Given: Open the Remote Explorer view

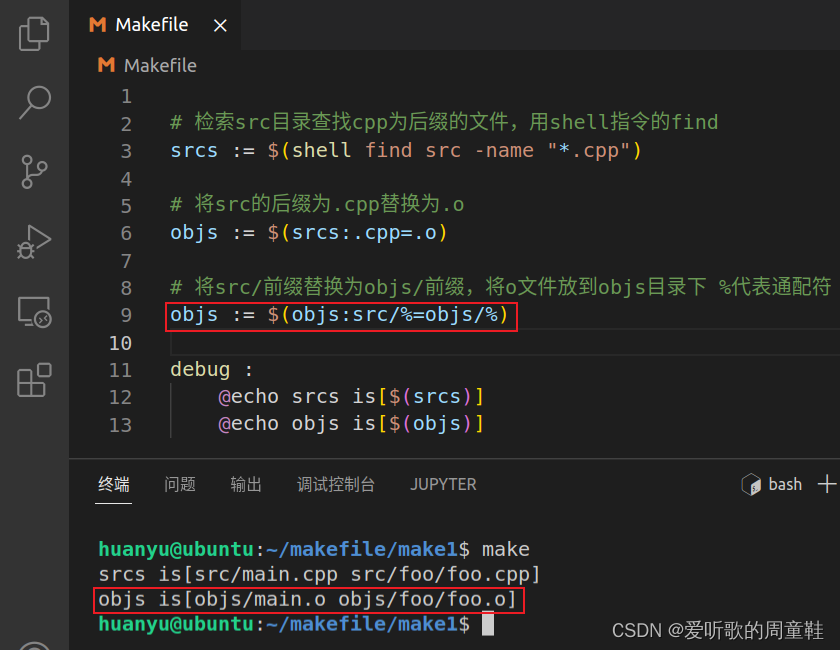Looking at the screenshot, I should coord(34,311).
